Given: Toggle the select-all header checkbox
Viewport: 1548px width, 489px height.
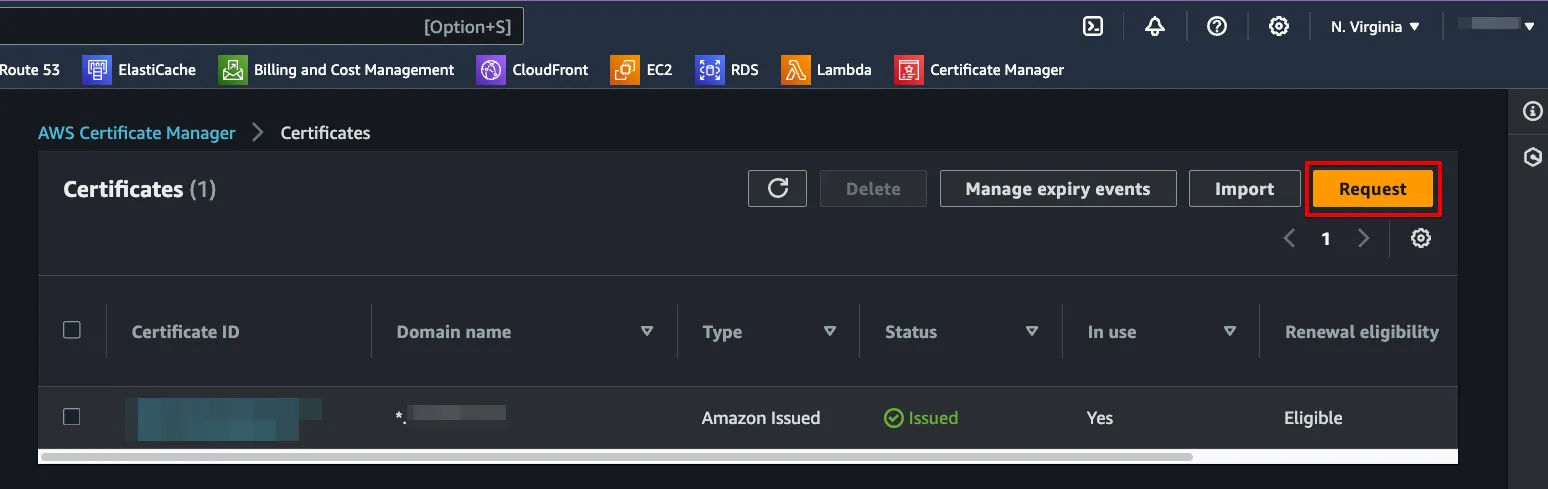Looking at the screenshot, I should pos(72,330).
